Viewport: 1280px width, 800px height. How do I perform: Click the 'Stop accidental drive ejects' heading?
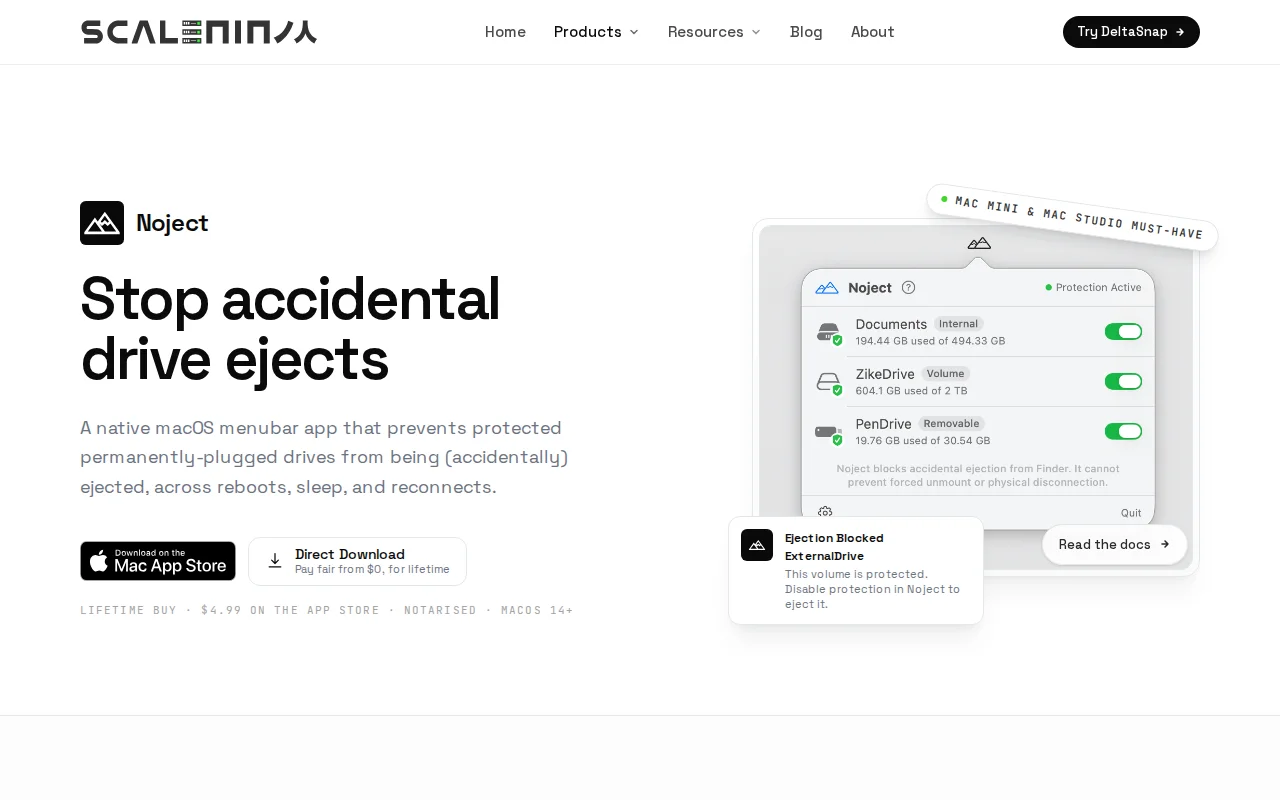[290, 328]
